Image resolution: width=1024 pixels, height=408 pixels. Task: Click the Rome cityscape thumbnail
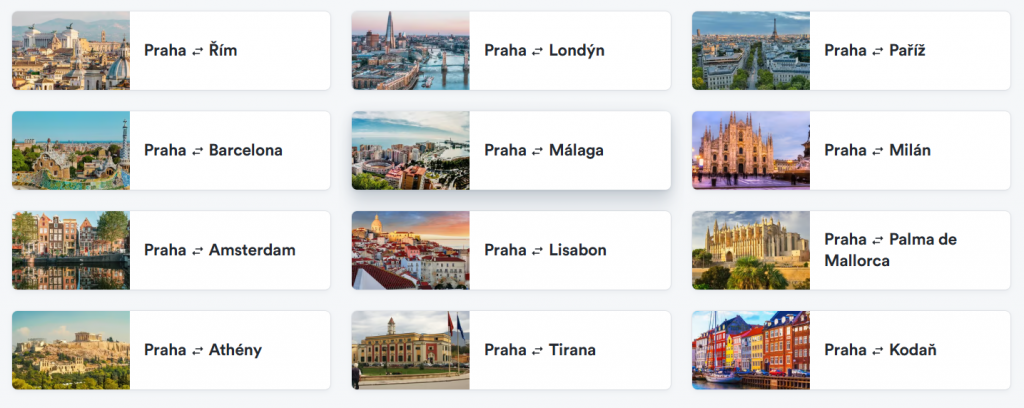(71, 50)
